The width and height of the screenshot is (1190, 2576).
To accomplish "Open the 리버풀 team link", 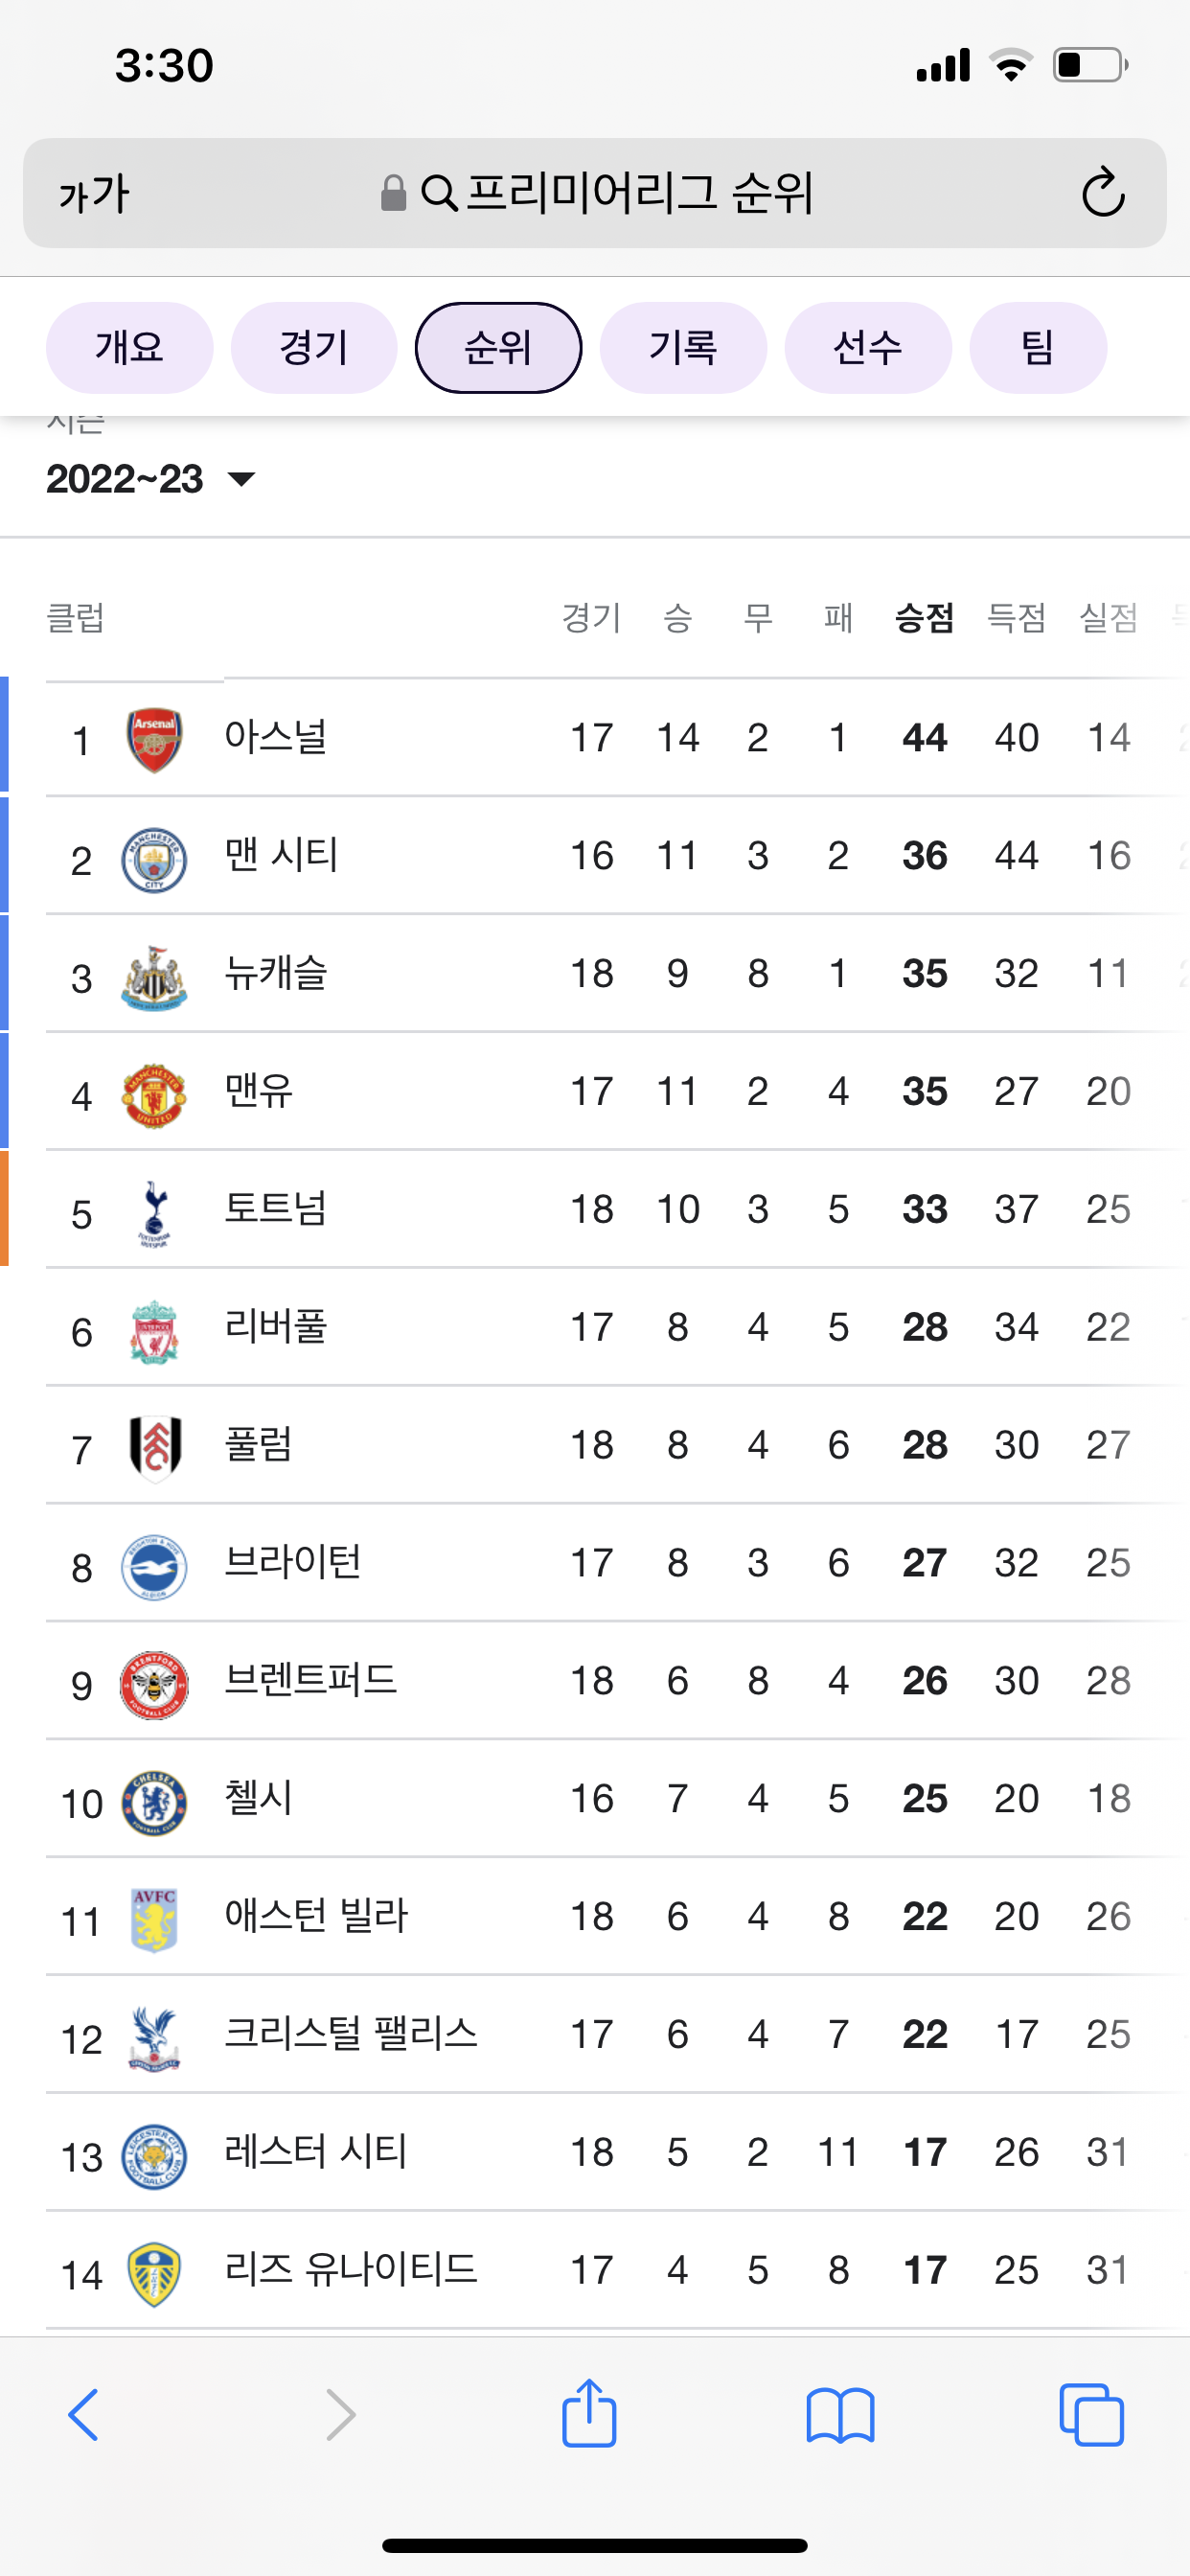I will [276, 1327].
